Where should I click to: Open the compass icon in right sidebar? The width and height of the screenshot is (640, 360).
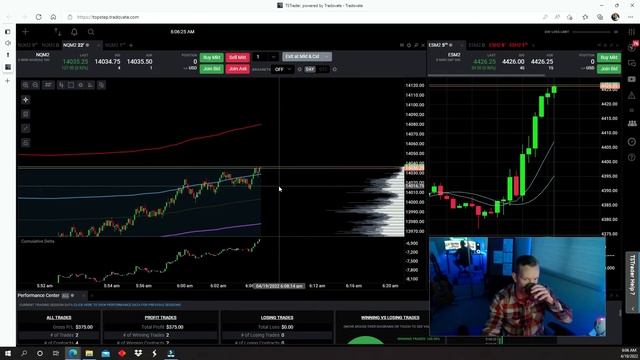click(632, 142)
